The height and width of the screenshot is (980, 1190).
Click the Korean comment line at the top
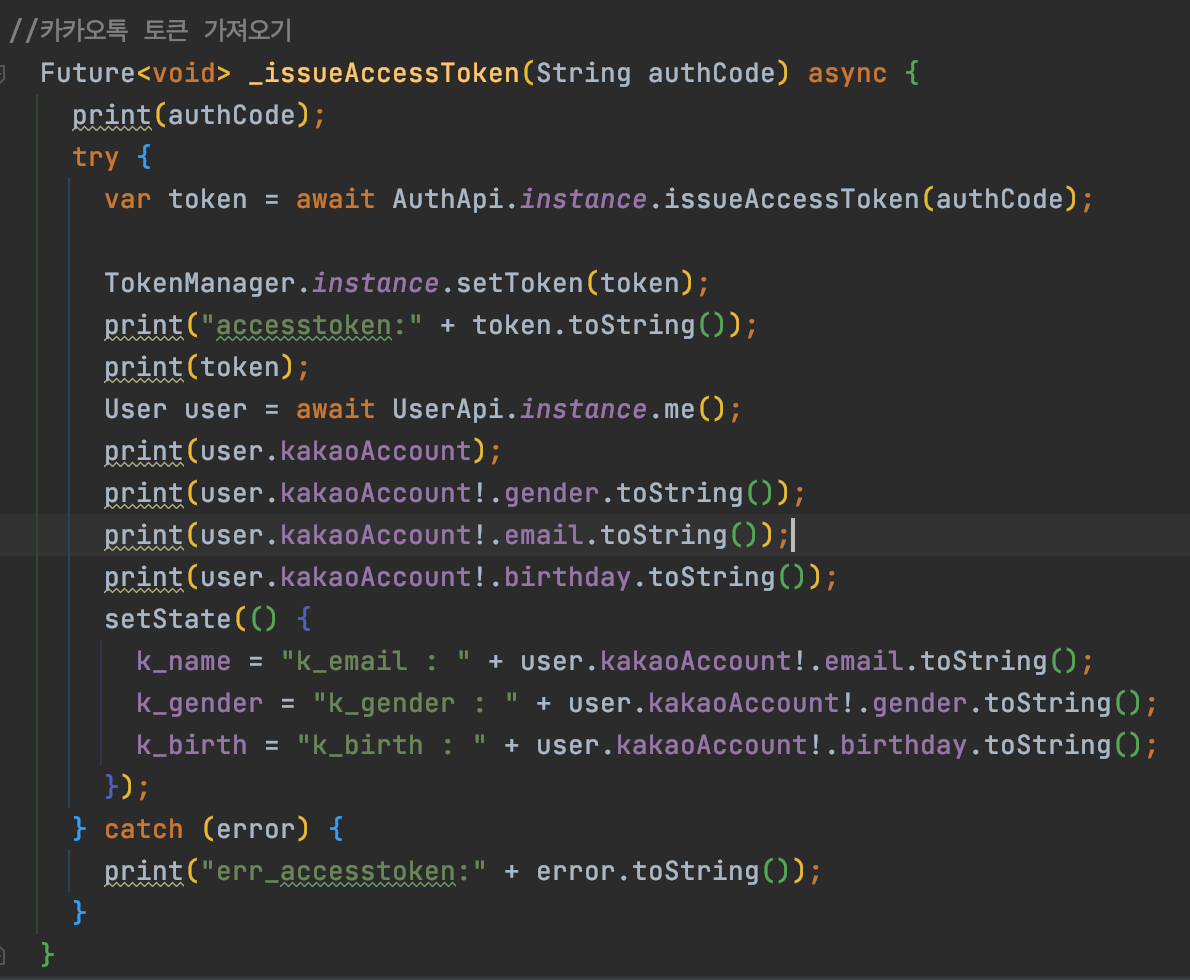(150, 30)
